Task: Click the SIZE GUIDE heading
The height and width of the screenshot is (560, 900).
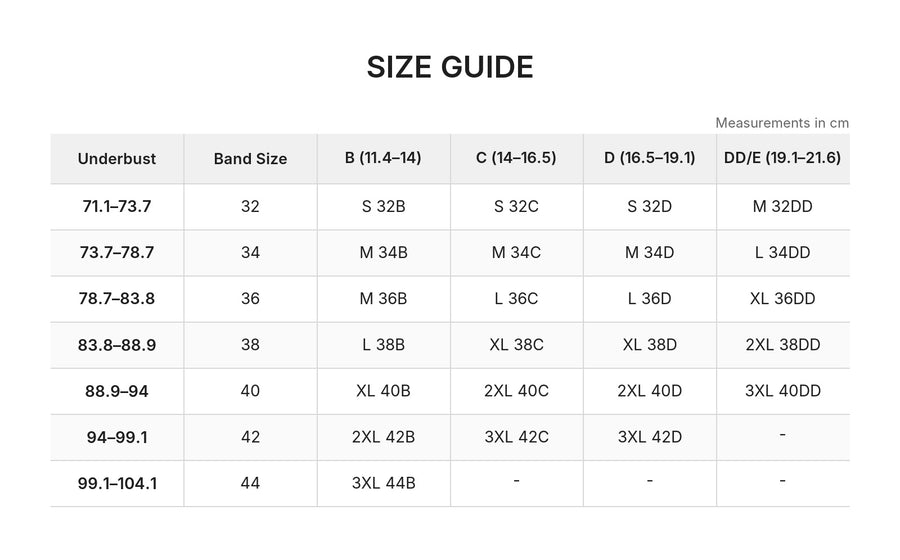Action: 450,67
